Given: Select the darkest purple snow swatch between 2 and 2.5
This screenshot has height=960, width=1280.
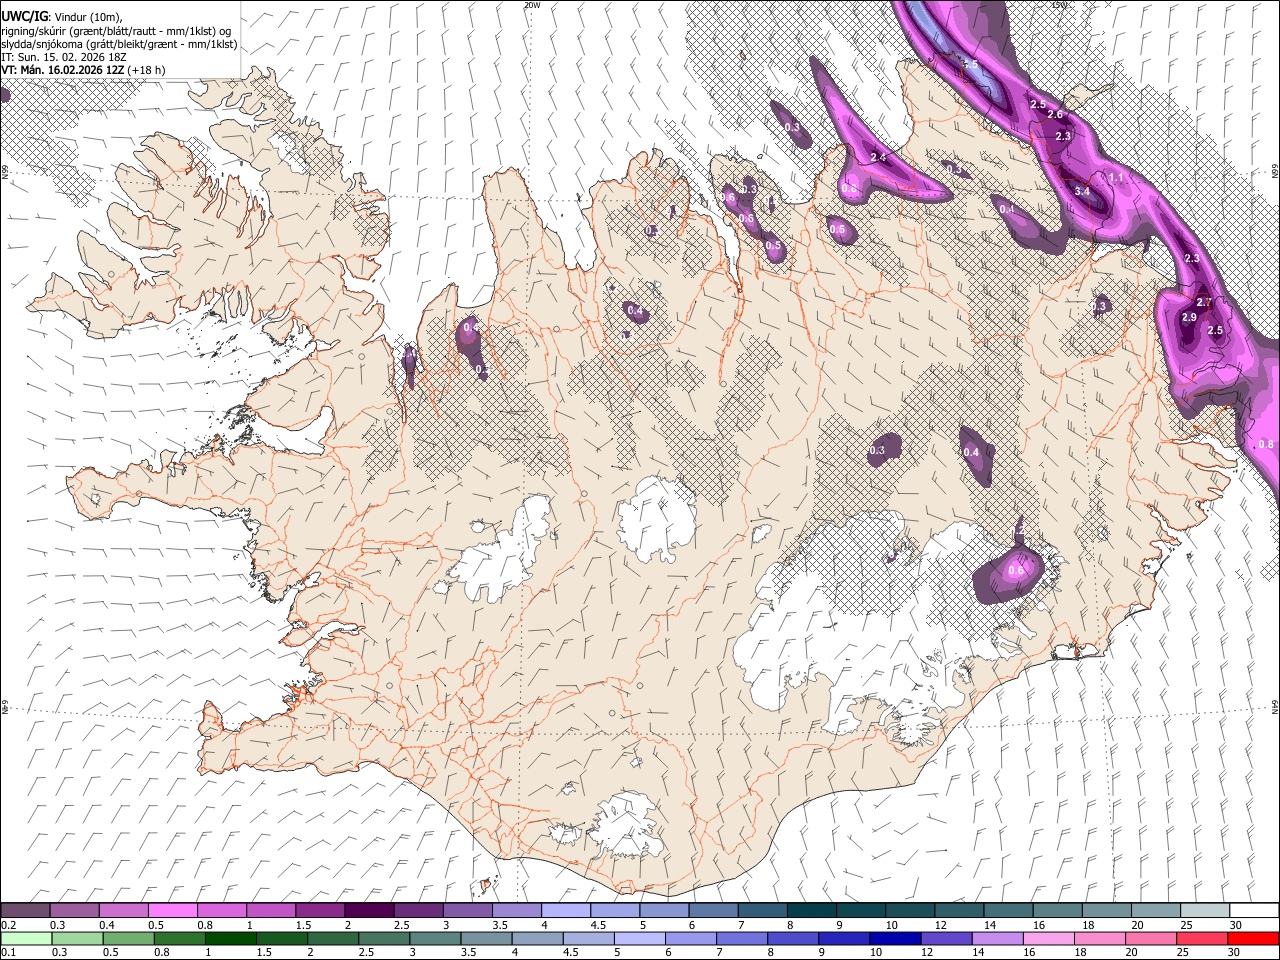Looking at the screenshot, I should 369,910.
